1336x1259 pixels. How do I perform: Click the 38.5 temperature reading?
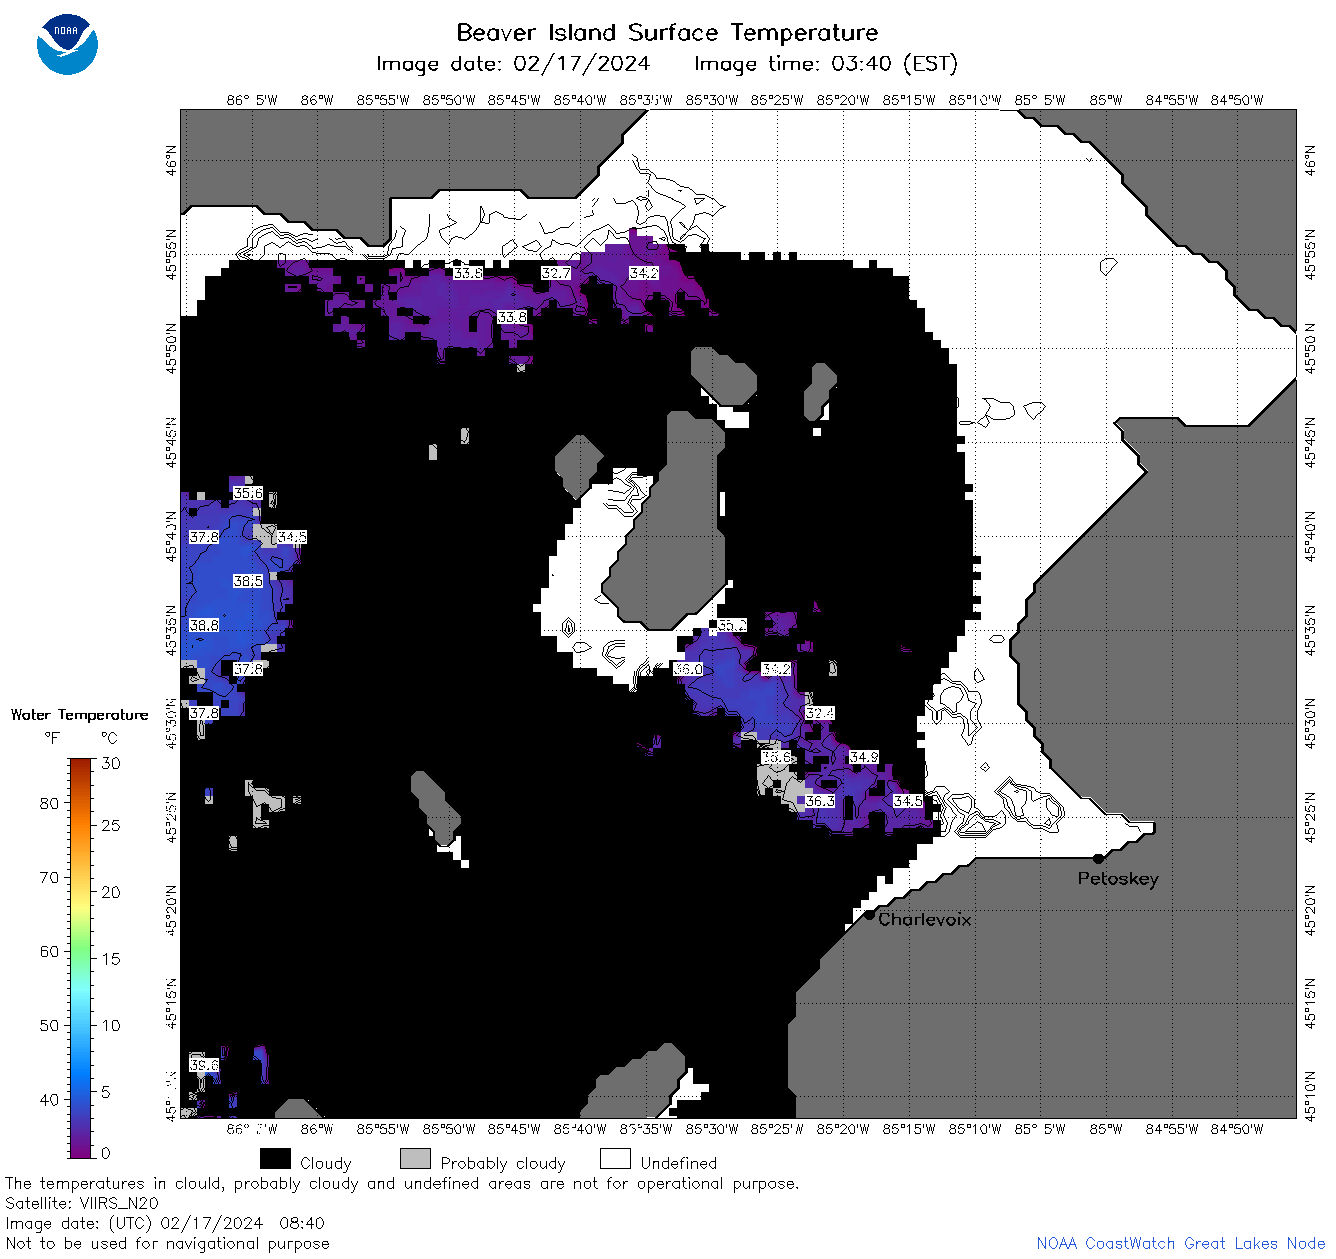pyautogui.click(x=248, y=581)
